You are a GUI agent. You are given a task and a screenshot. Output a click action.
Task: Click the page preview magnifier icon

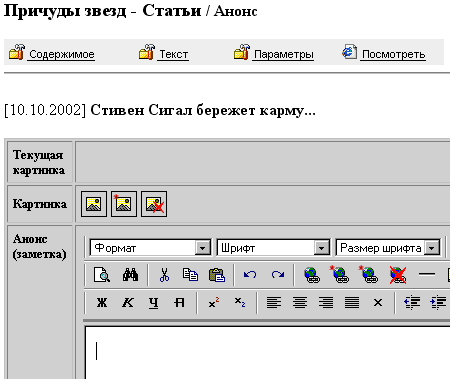click(102, 275)
